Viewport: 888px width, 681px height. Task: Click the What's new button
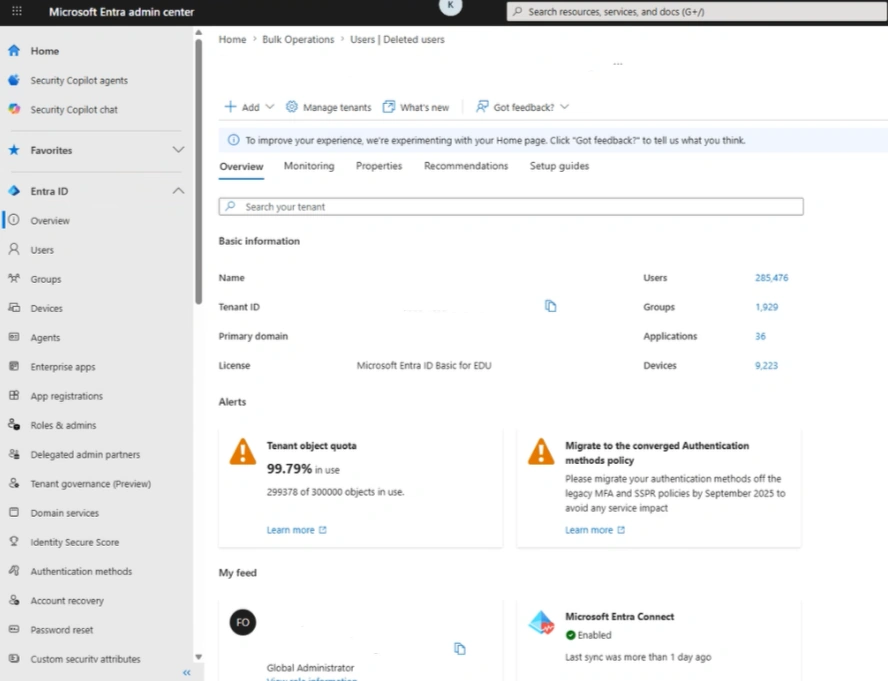[x=416, y=107]
